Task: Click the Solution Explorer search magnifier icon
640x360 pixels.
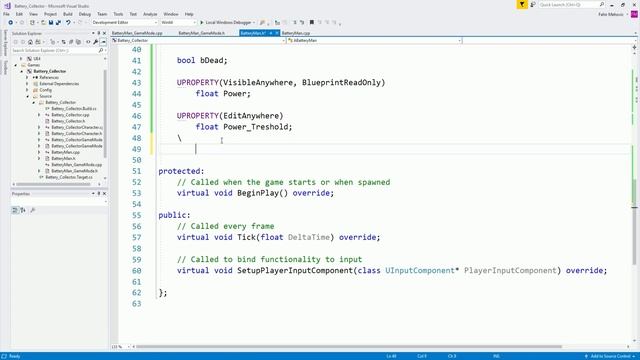Action: [100, 50]
